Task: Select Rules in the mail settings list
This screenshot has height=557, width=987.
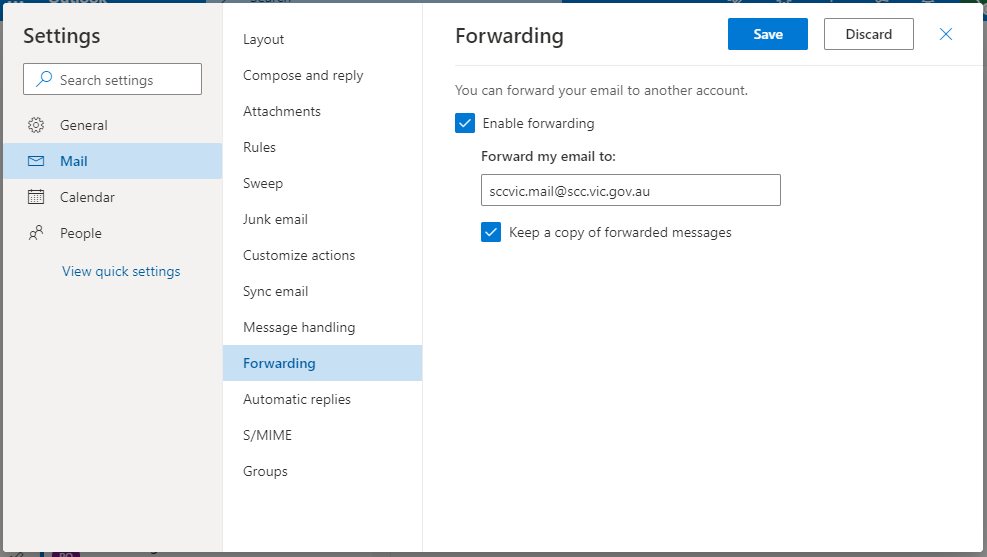Action: (259, 147)
